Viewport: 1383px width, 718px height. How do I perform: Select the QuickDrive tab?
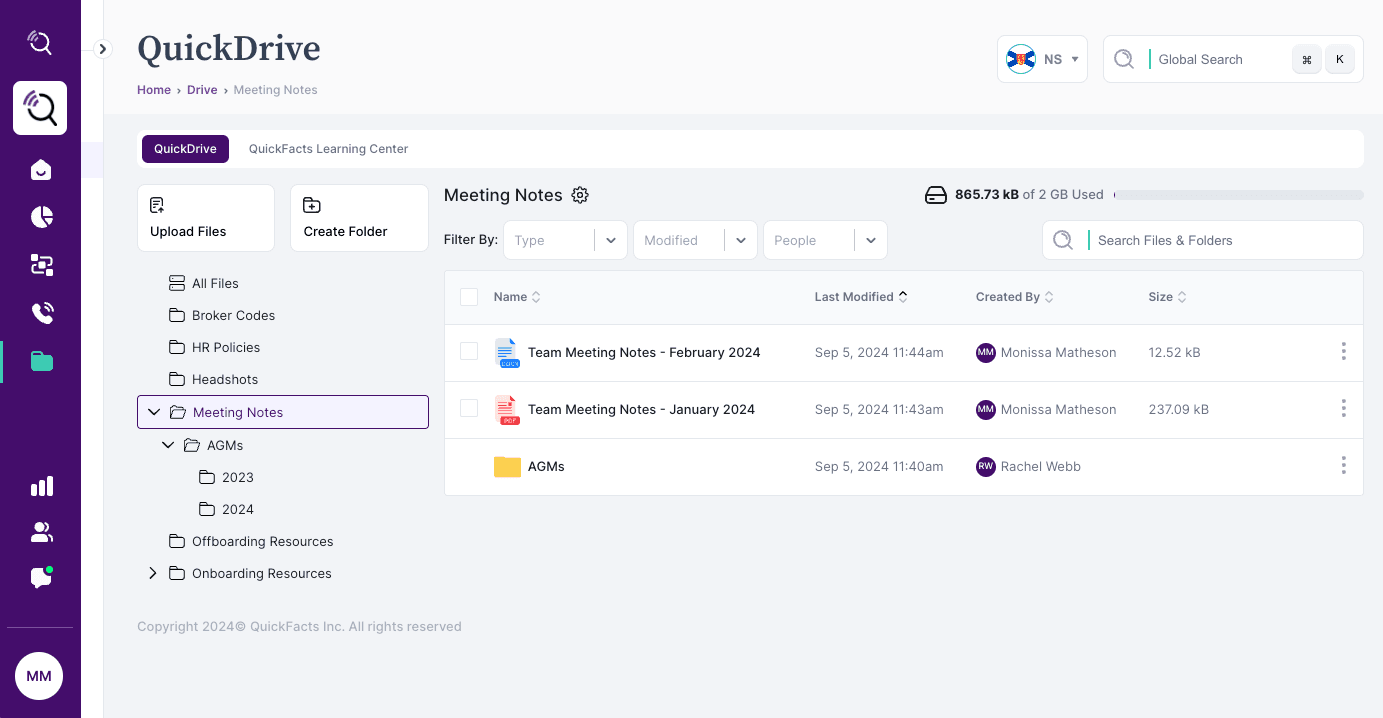[x=185, y=149]
